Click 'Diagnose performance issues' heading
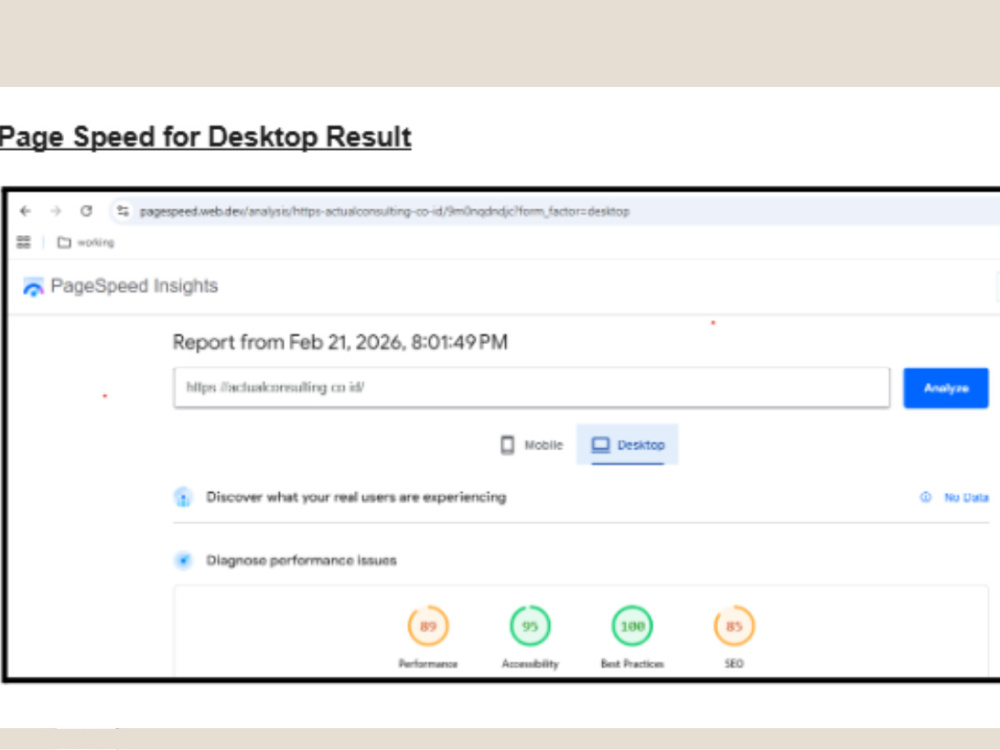Image resolution: width=1000 pixels, height=750 pixels. (x=301, y=560)
